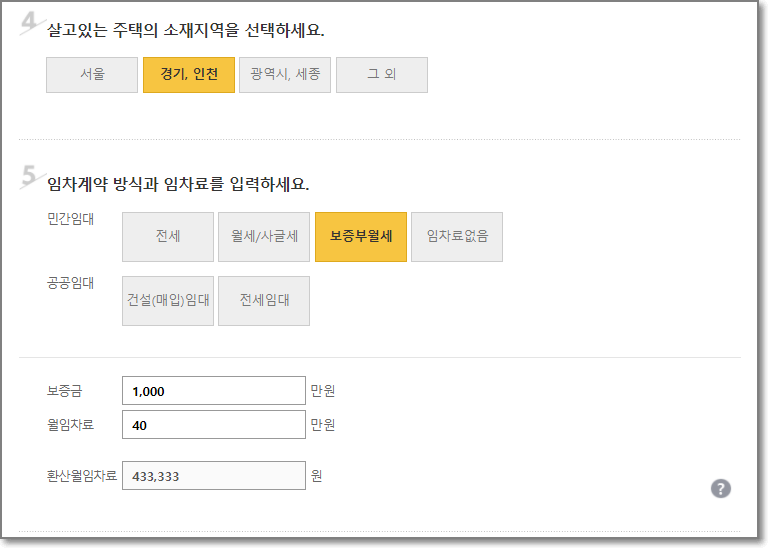The width and height of the screenshot is (768, 548).
Task: Click the 보증금 deposit input field
Action: (x=214, y=391)
